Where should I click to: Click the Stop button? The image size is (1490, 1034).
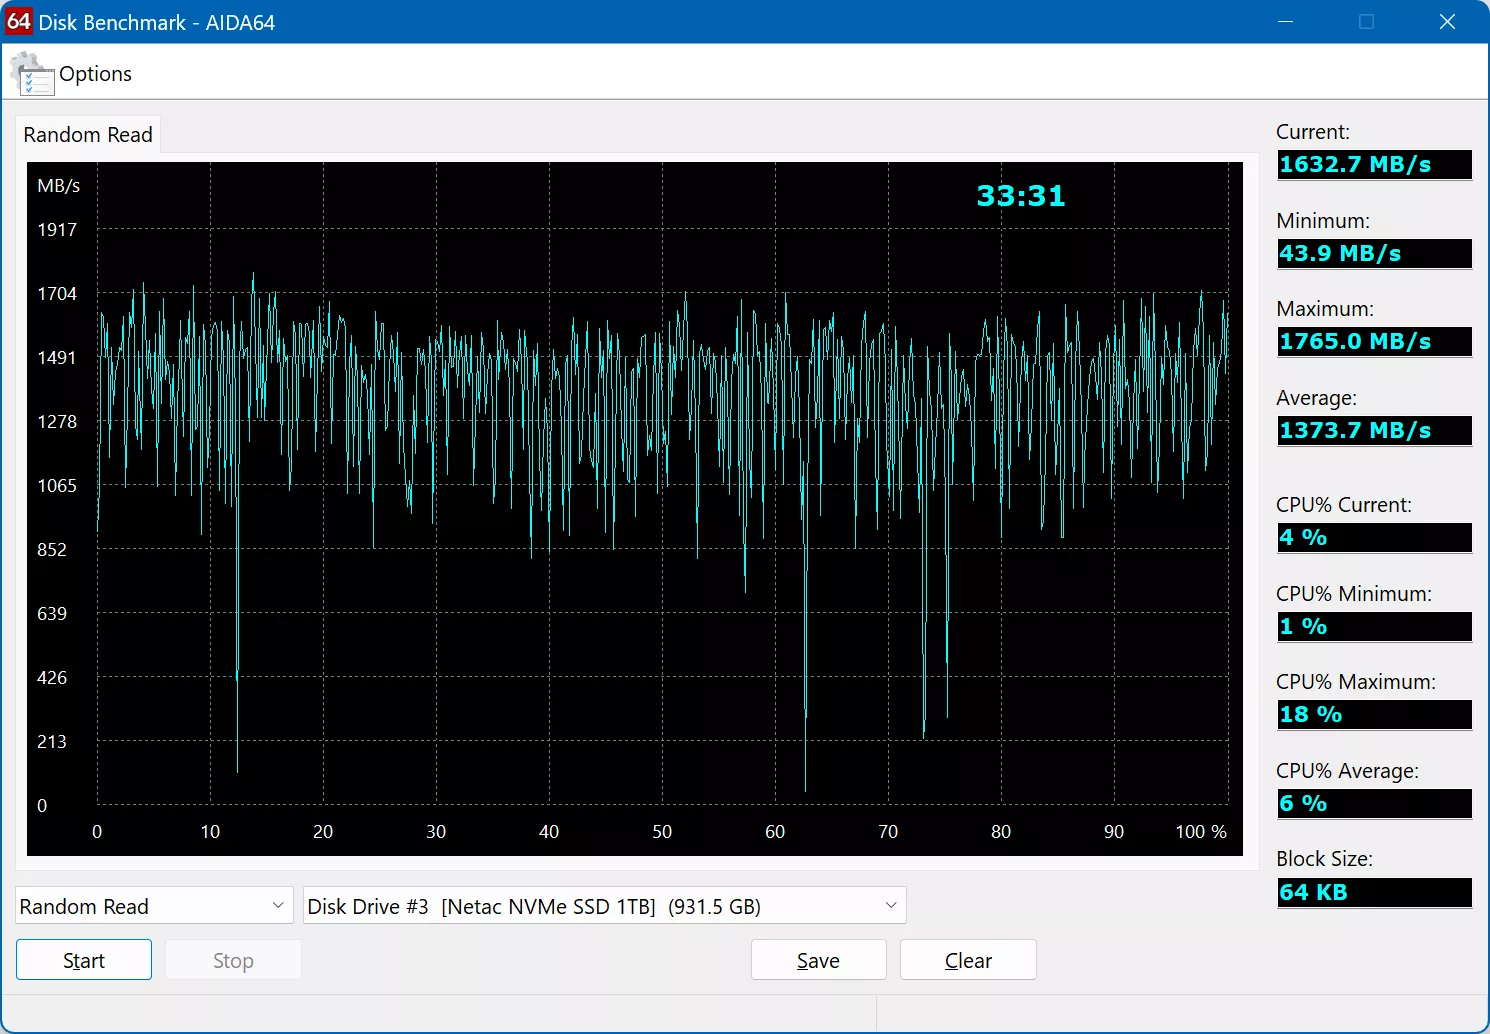tap(233, 960)
